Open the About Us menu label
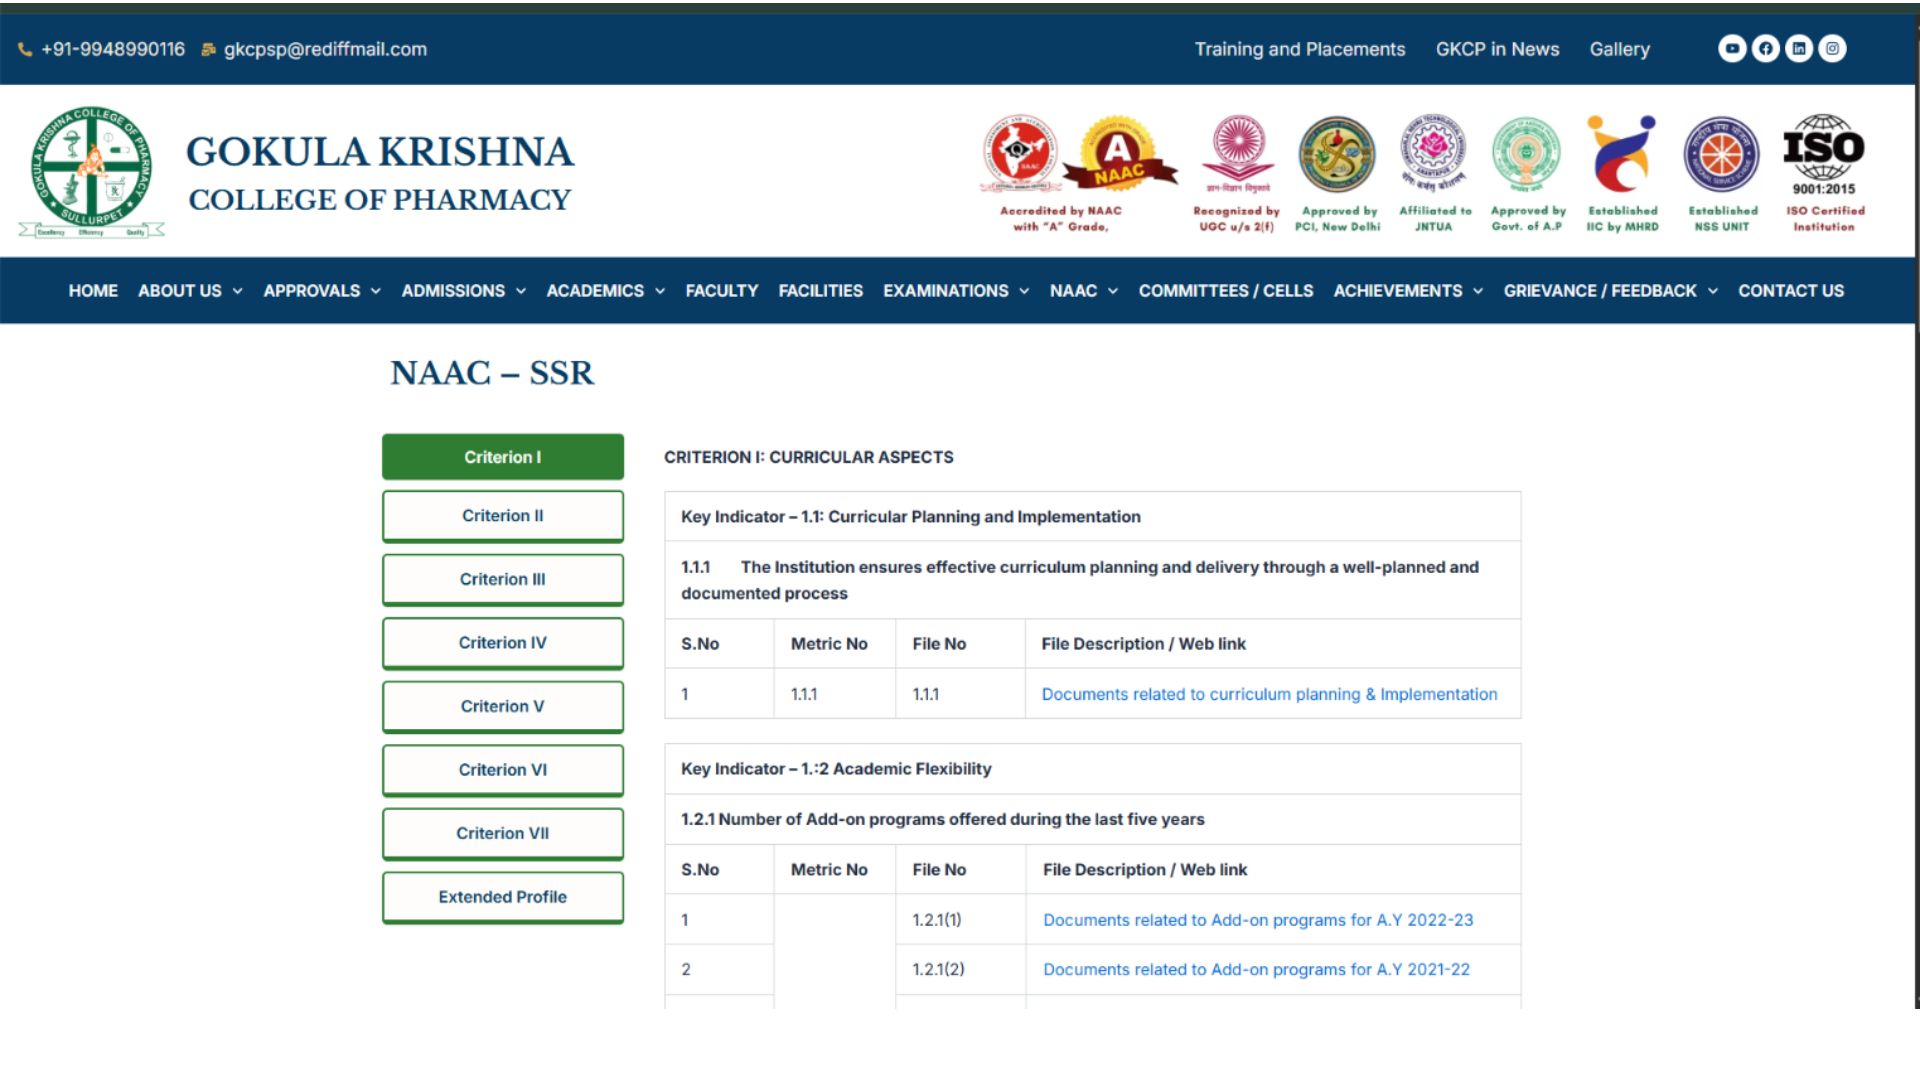1920x1080 pixels. [180, 291]
